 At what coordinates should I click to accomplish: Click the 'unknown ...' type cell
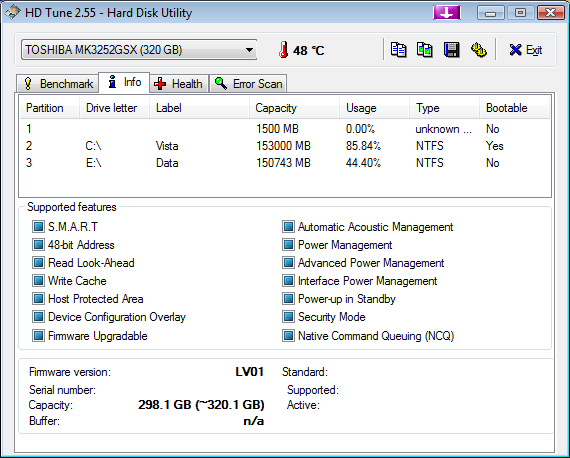(x=443, y=129)
